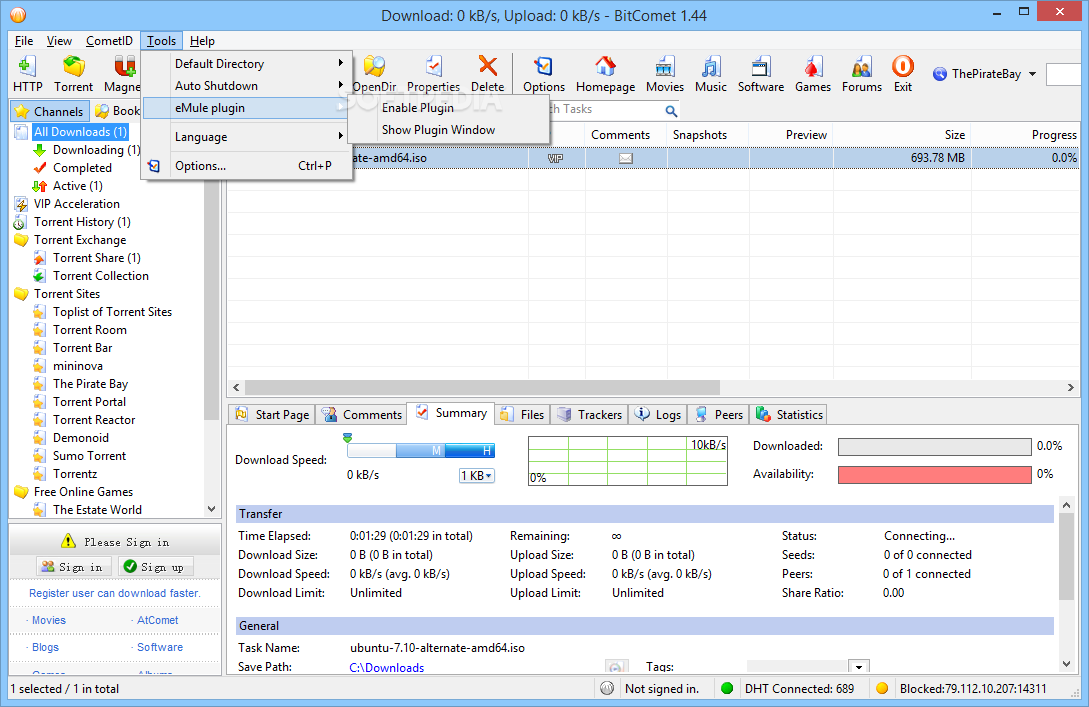Click the red Delete toolbar icon
This screenshot has width=1089, height=707.
pyautogui.click(x=488, y=74)
